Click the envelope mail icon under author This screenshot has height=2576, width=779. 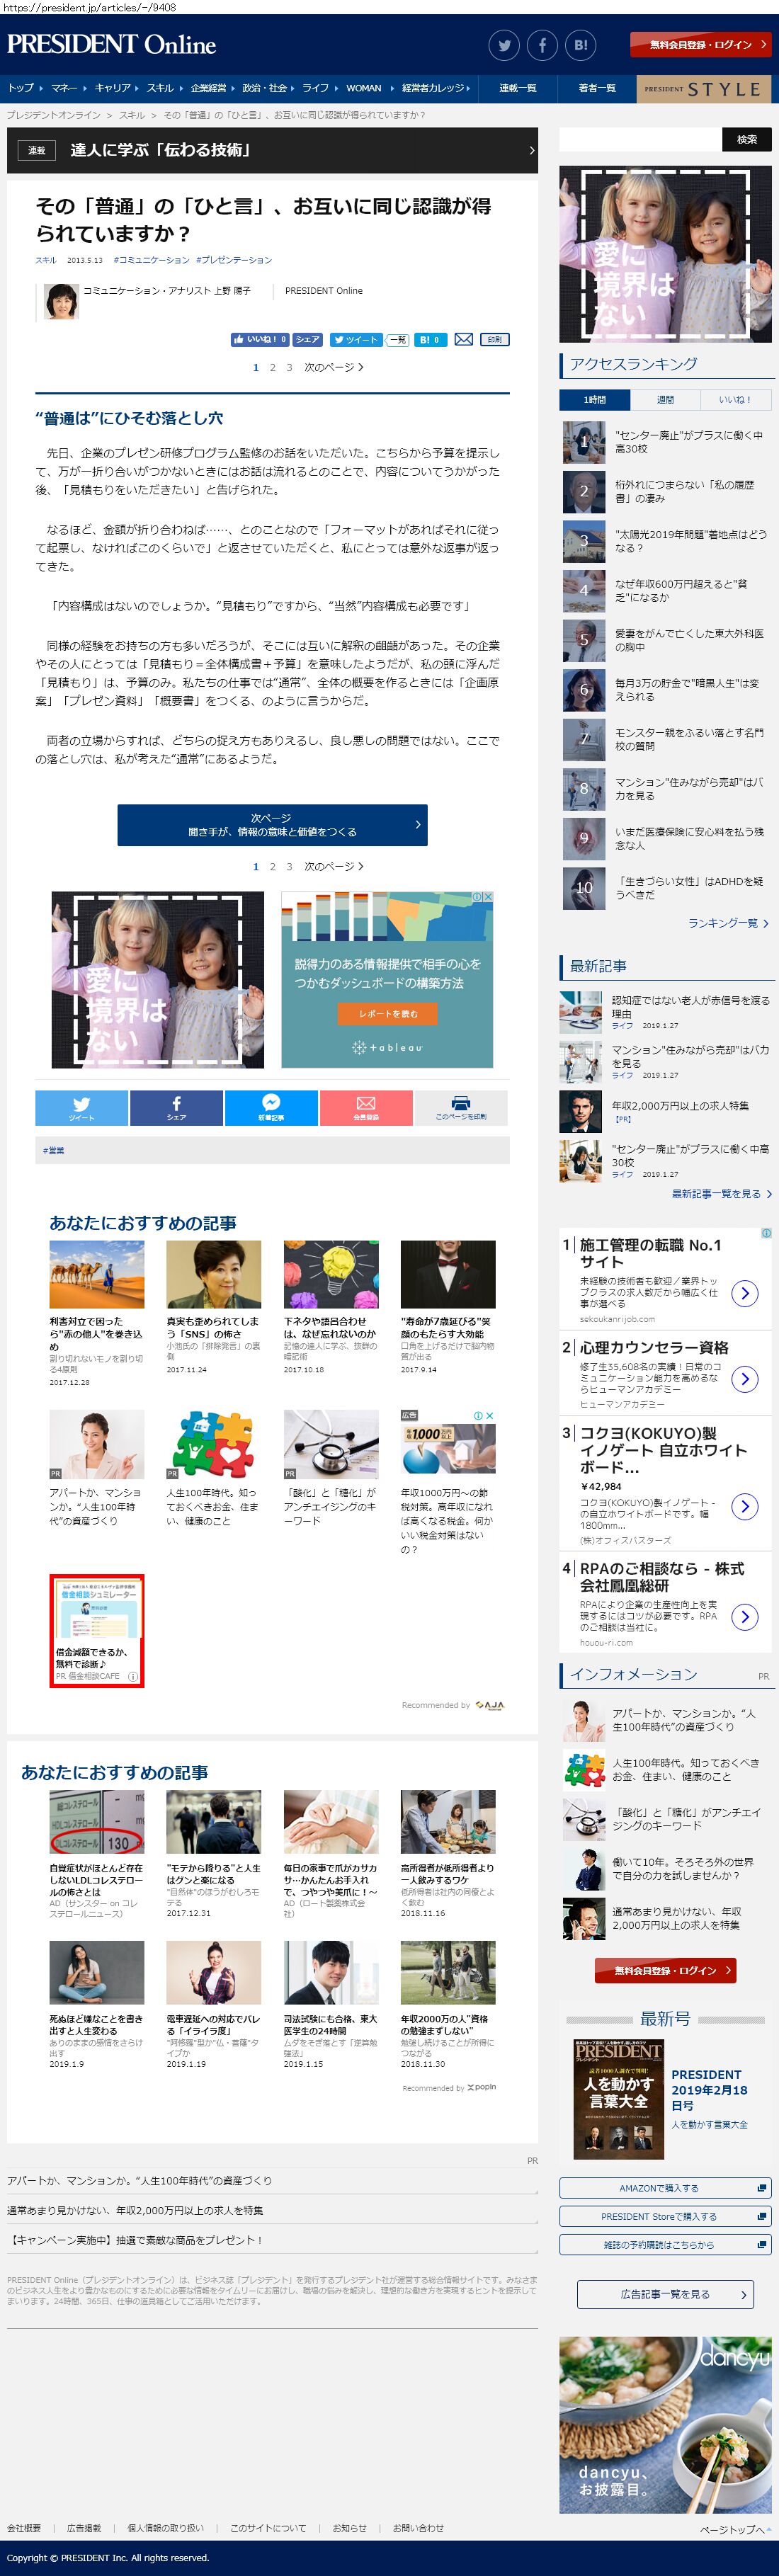tap(464, 340)
